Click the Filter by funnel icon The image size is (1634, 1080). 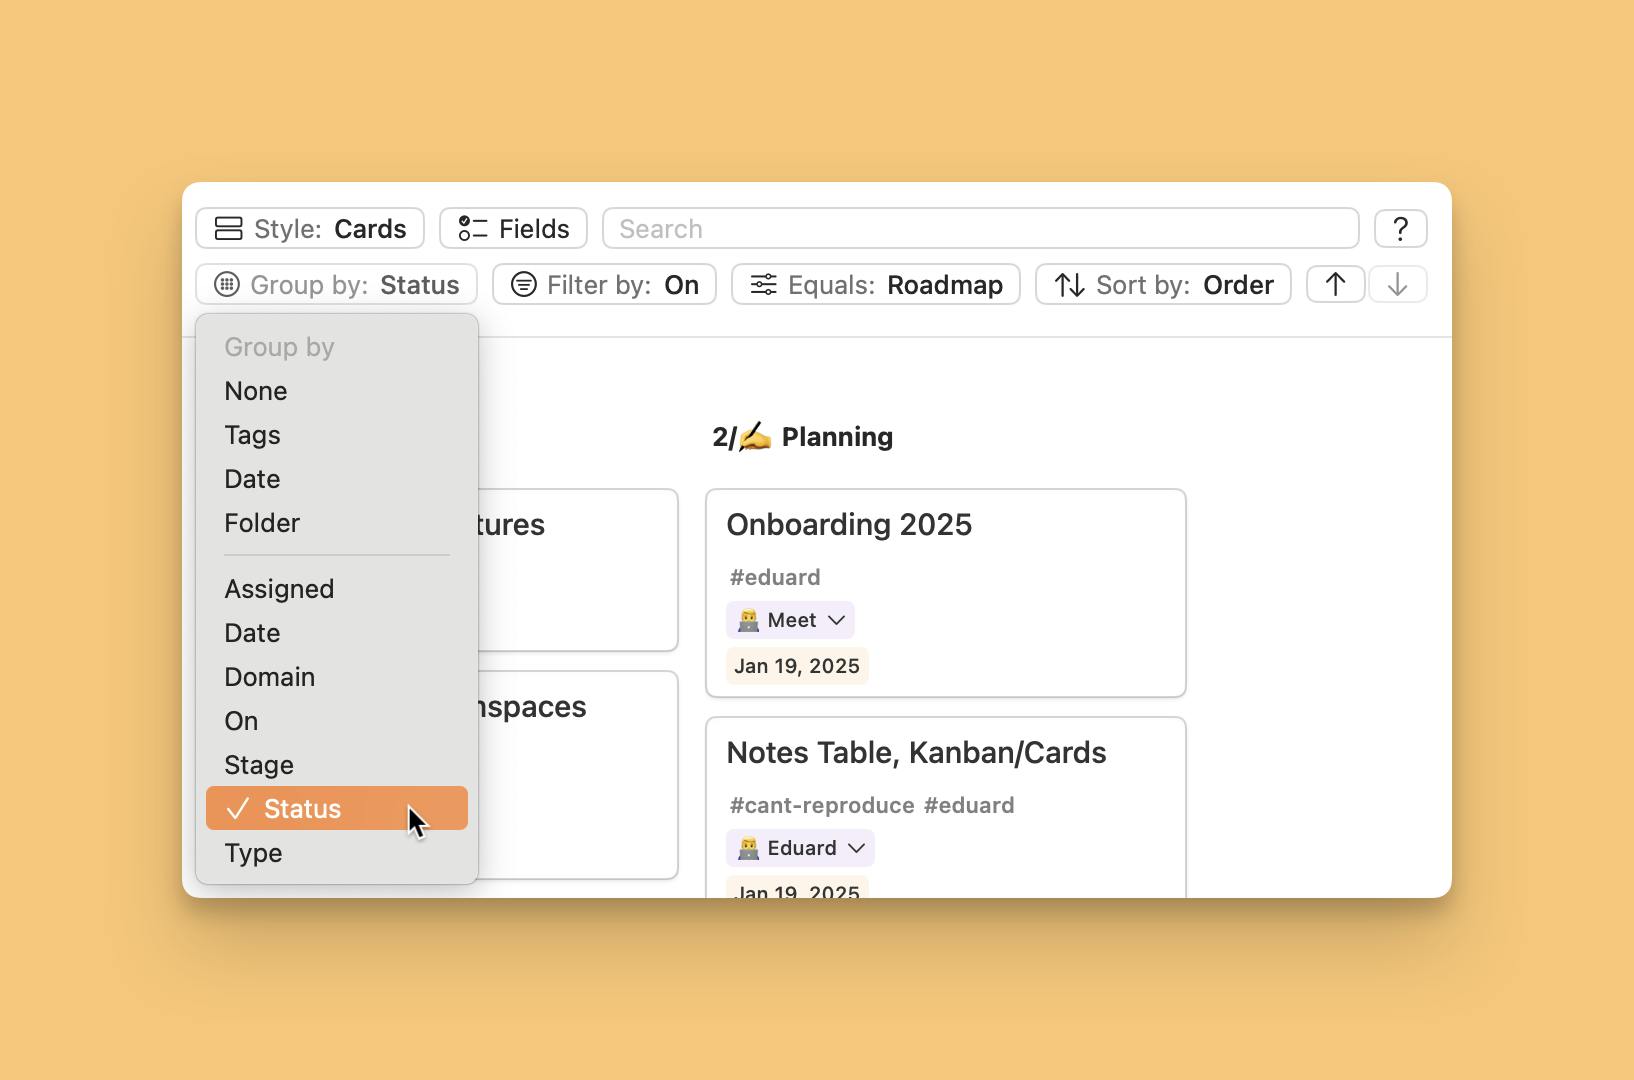pos(524,284)
